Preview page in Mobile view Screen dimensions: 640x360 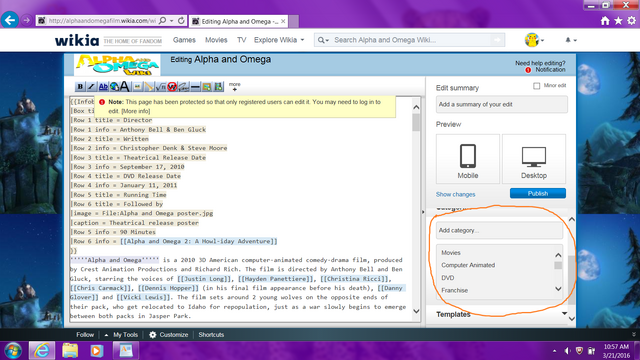pos(468,159)
